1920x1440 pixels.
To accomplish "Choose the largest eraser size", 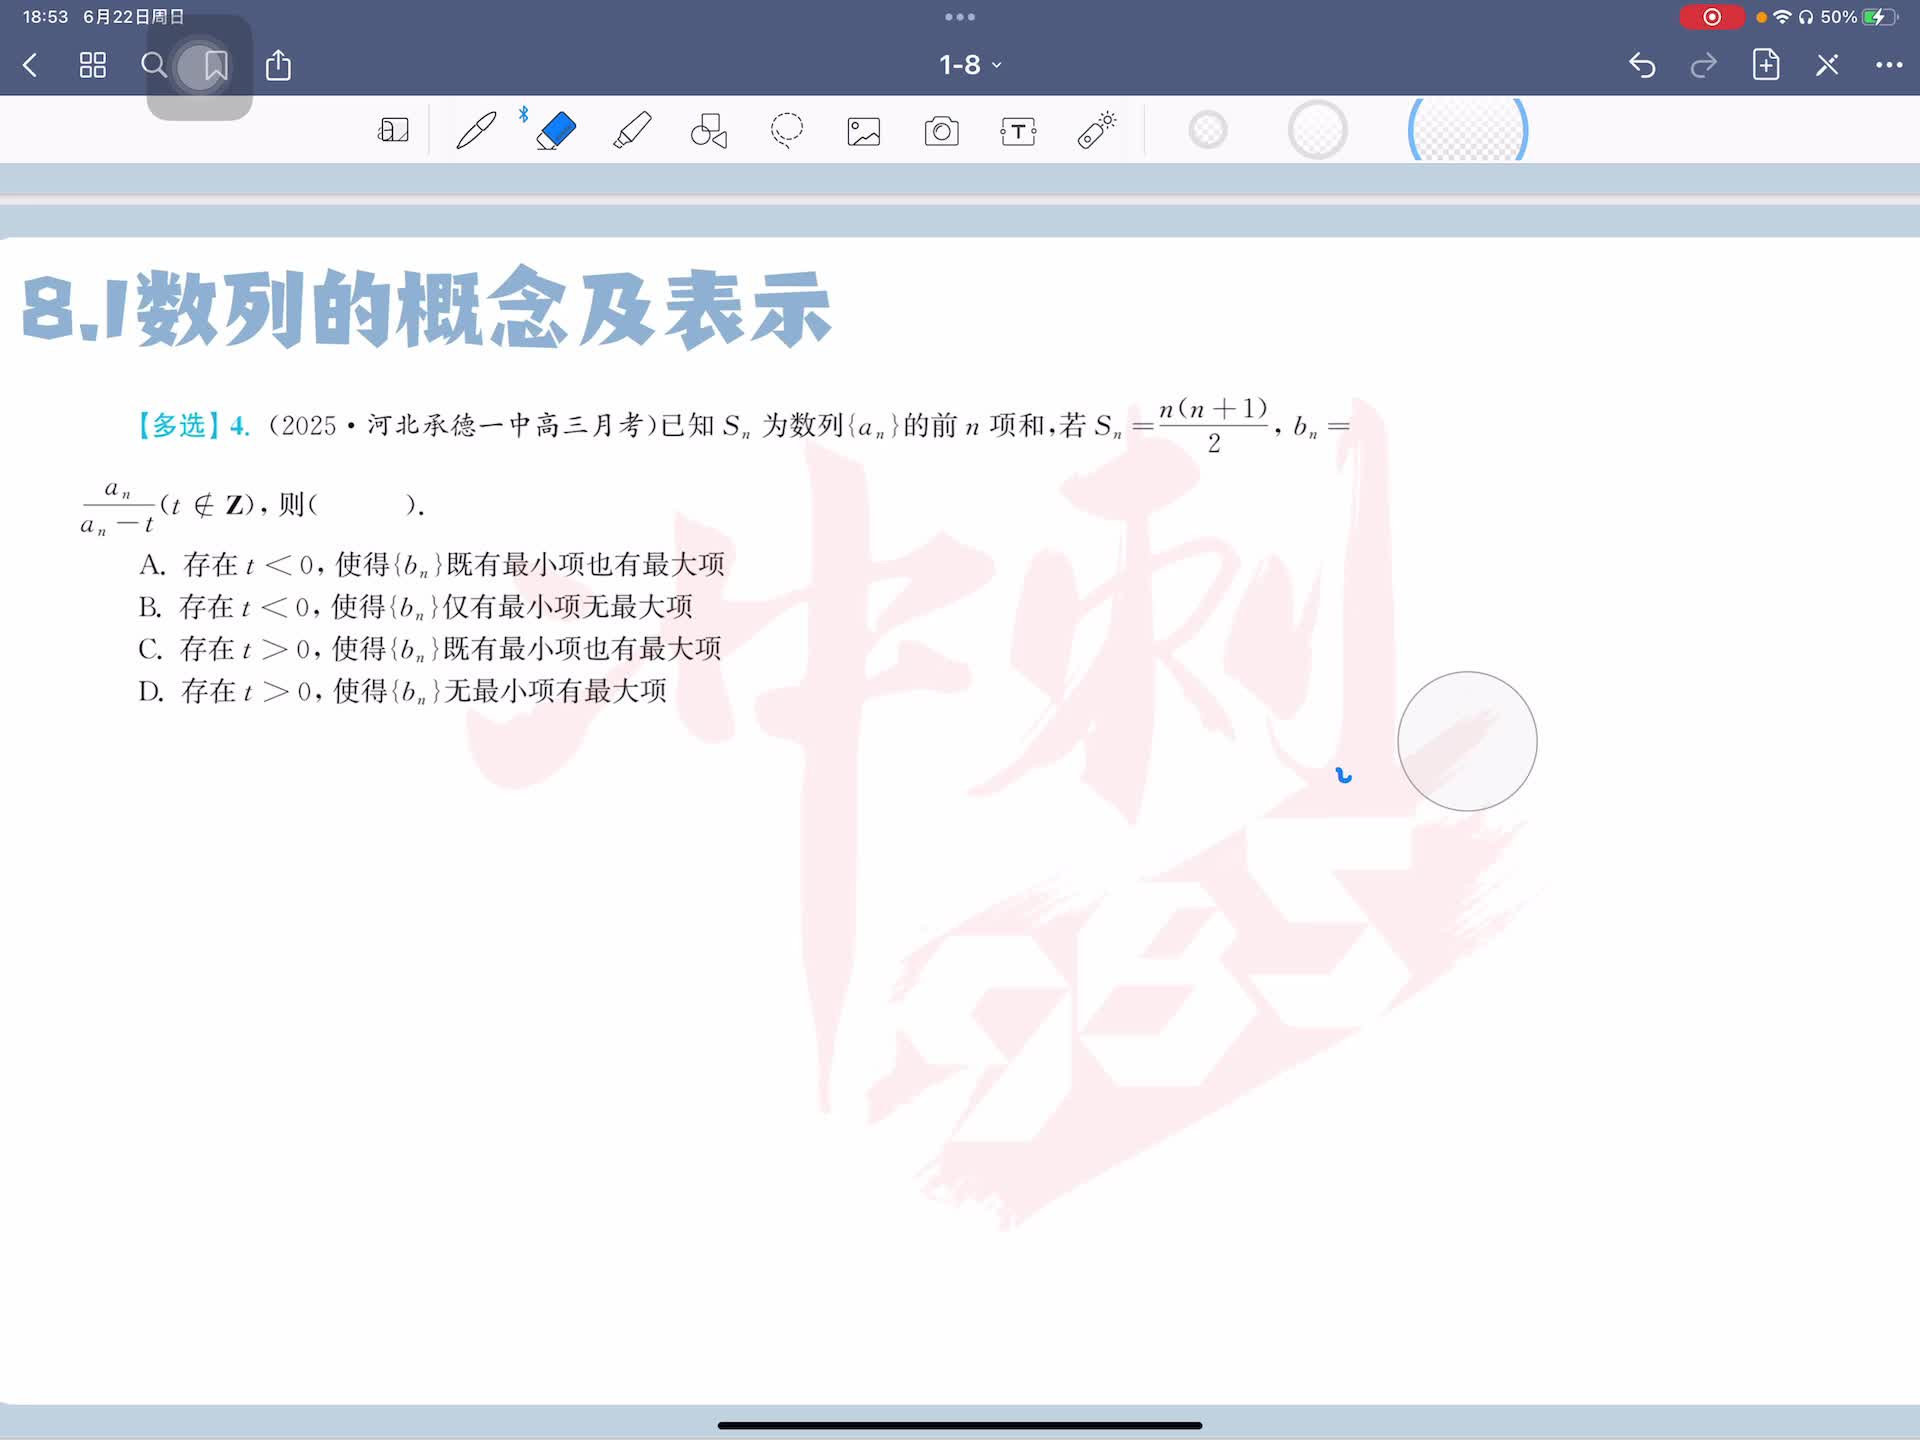I will click(1467, 130).
